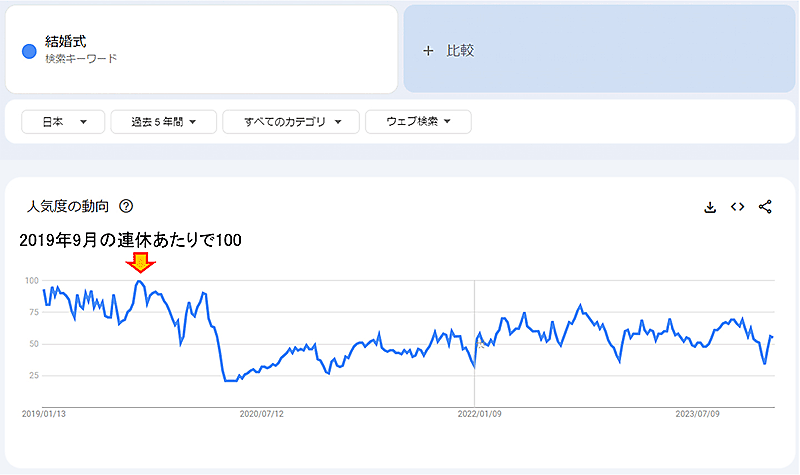Open the すべてのカテゴリ dropdown
This screenshot has height=475, width=800.
point(286,122)
